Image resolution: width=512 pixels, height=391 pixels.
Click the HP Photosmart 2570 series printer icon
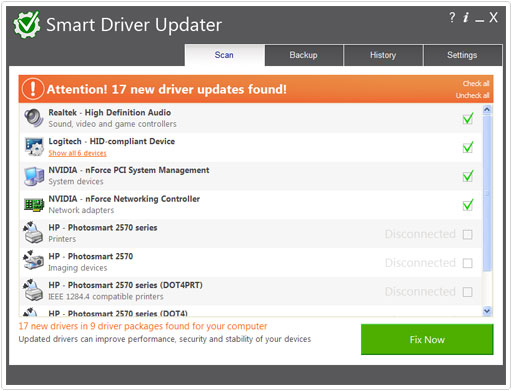pos(33,232)
